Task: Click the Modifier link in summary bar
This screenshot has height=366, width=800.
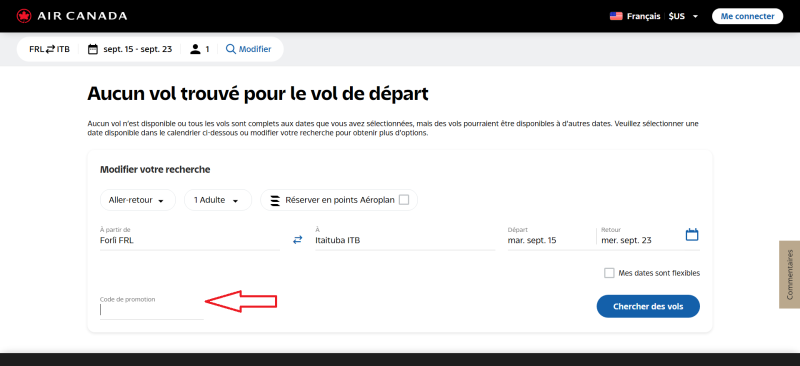Action: (255, 49)
